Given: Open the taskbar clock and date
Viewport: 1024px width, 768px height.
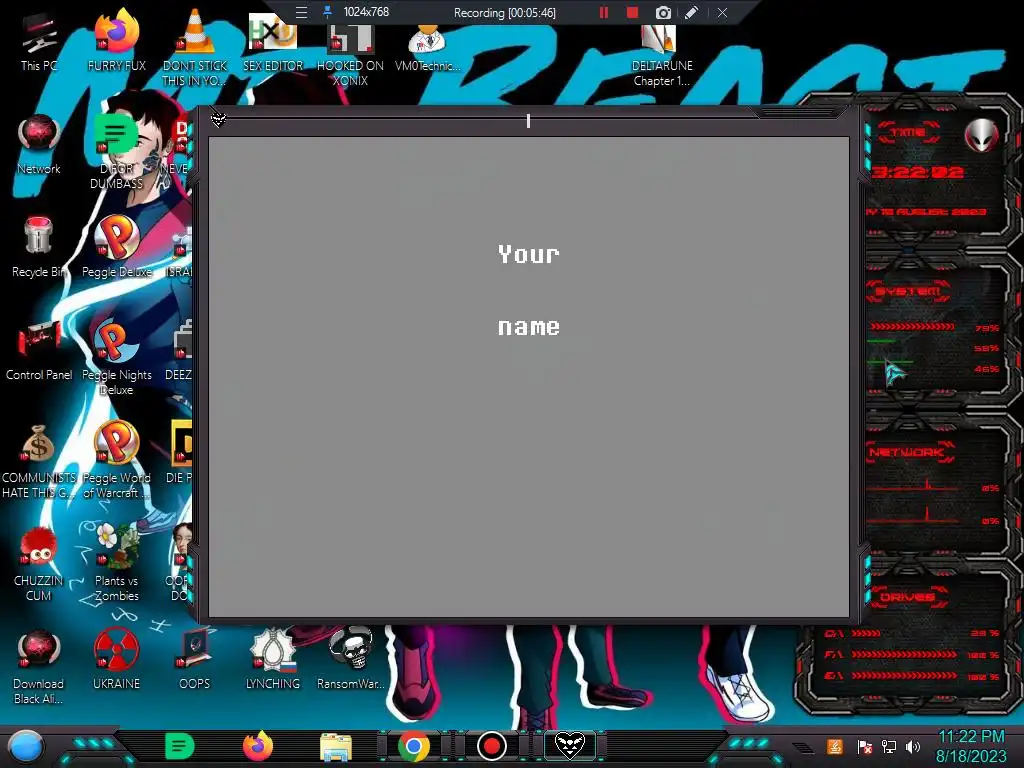Looking at the screenshot, I should click(x=971, y=746).
